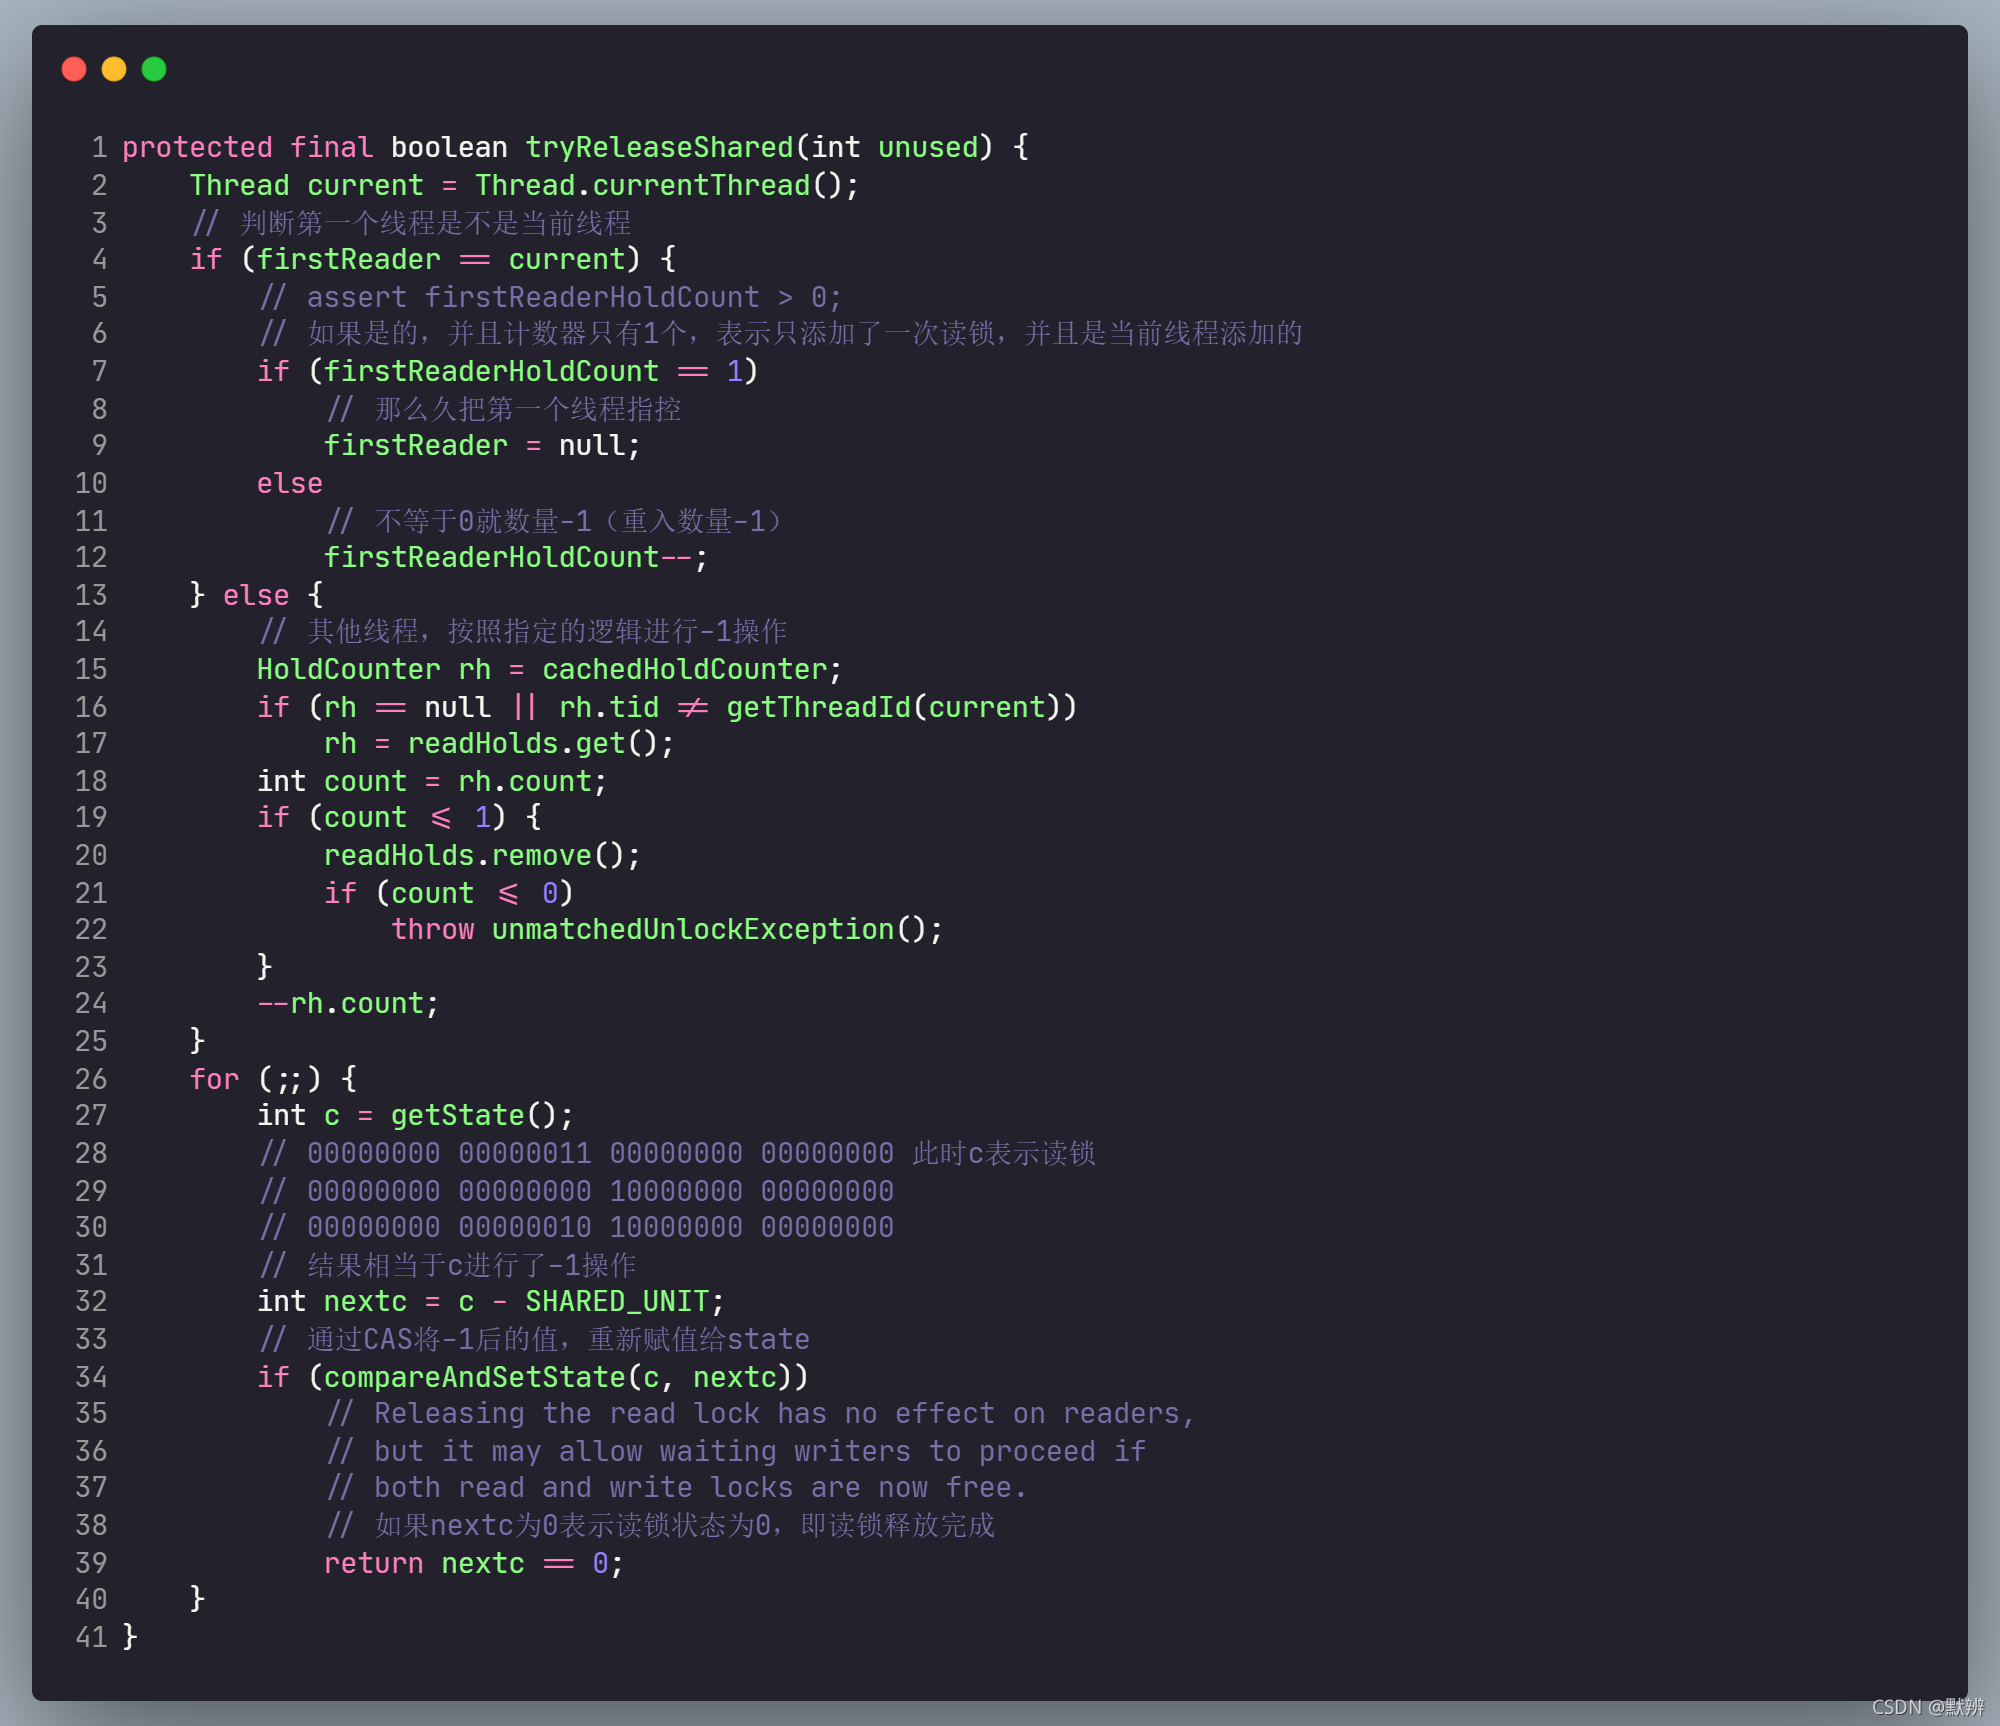
Task: Click the yellow minimize dot
Action: tap(114, 69)
